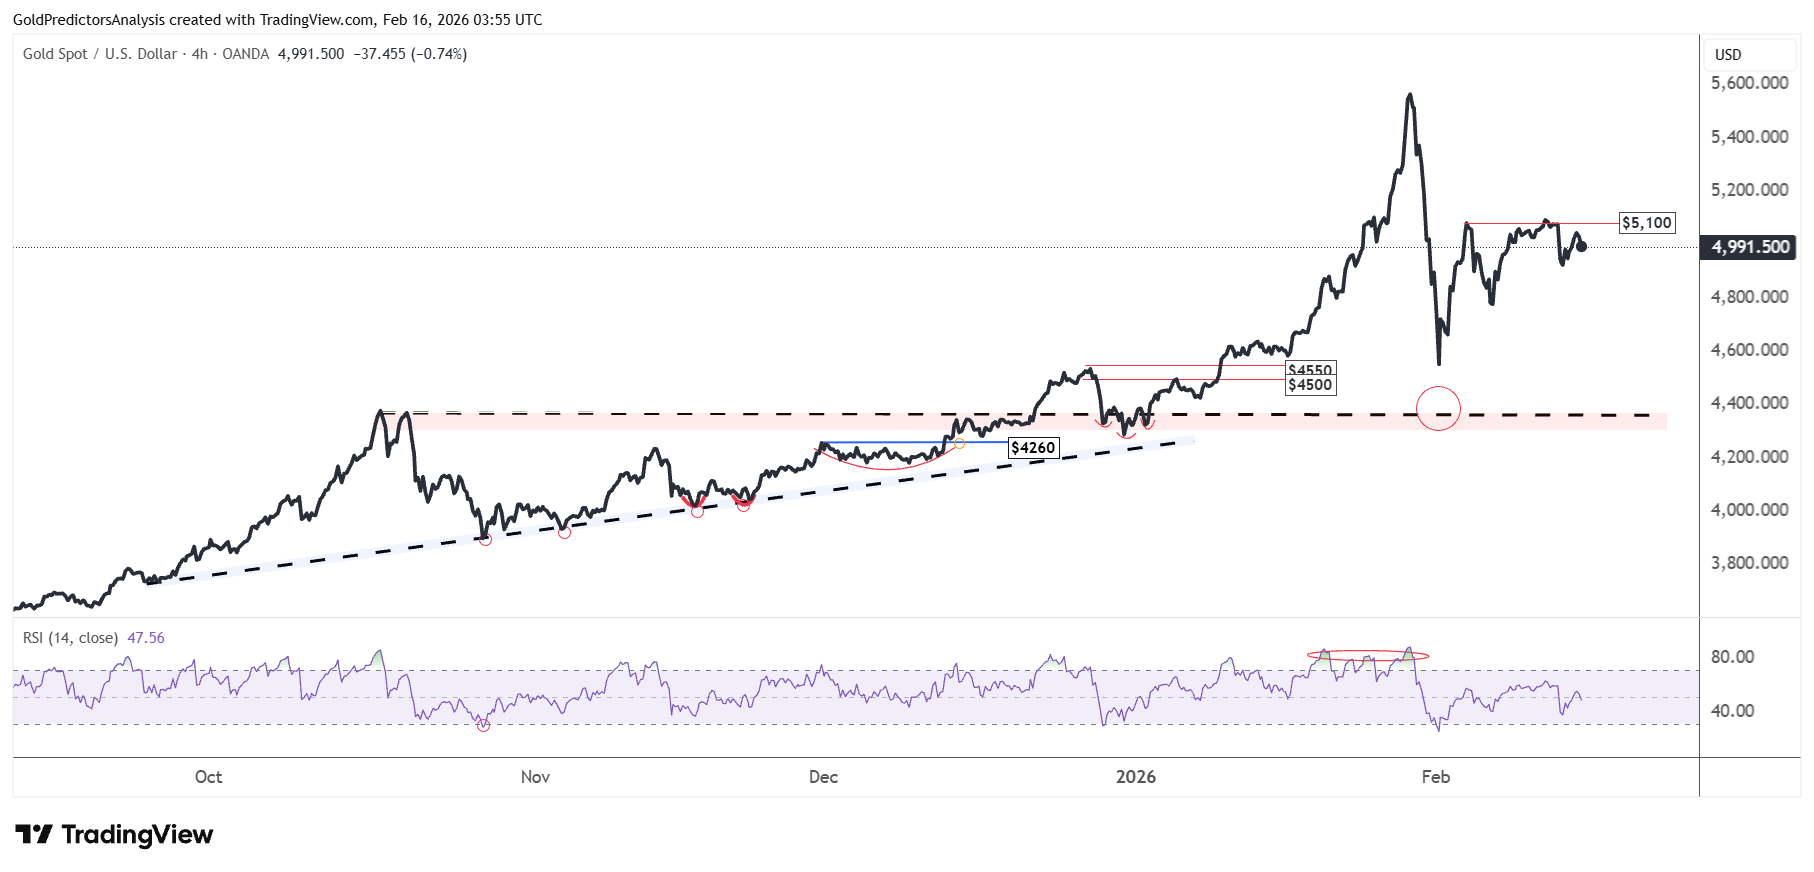Image resolution: width=1814 pixels, height=872 pixels.
Task: Click the orange circle next to the $4260 line
Action: tap(960, 443)
